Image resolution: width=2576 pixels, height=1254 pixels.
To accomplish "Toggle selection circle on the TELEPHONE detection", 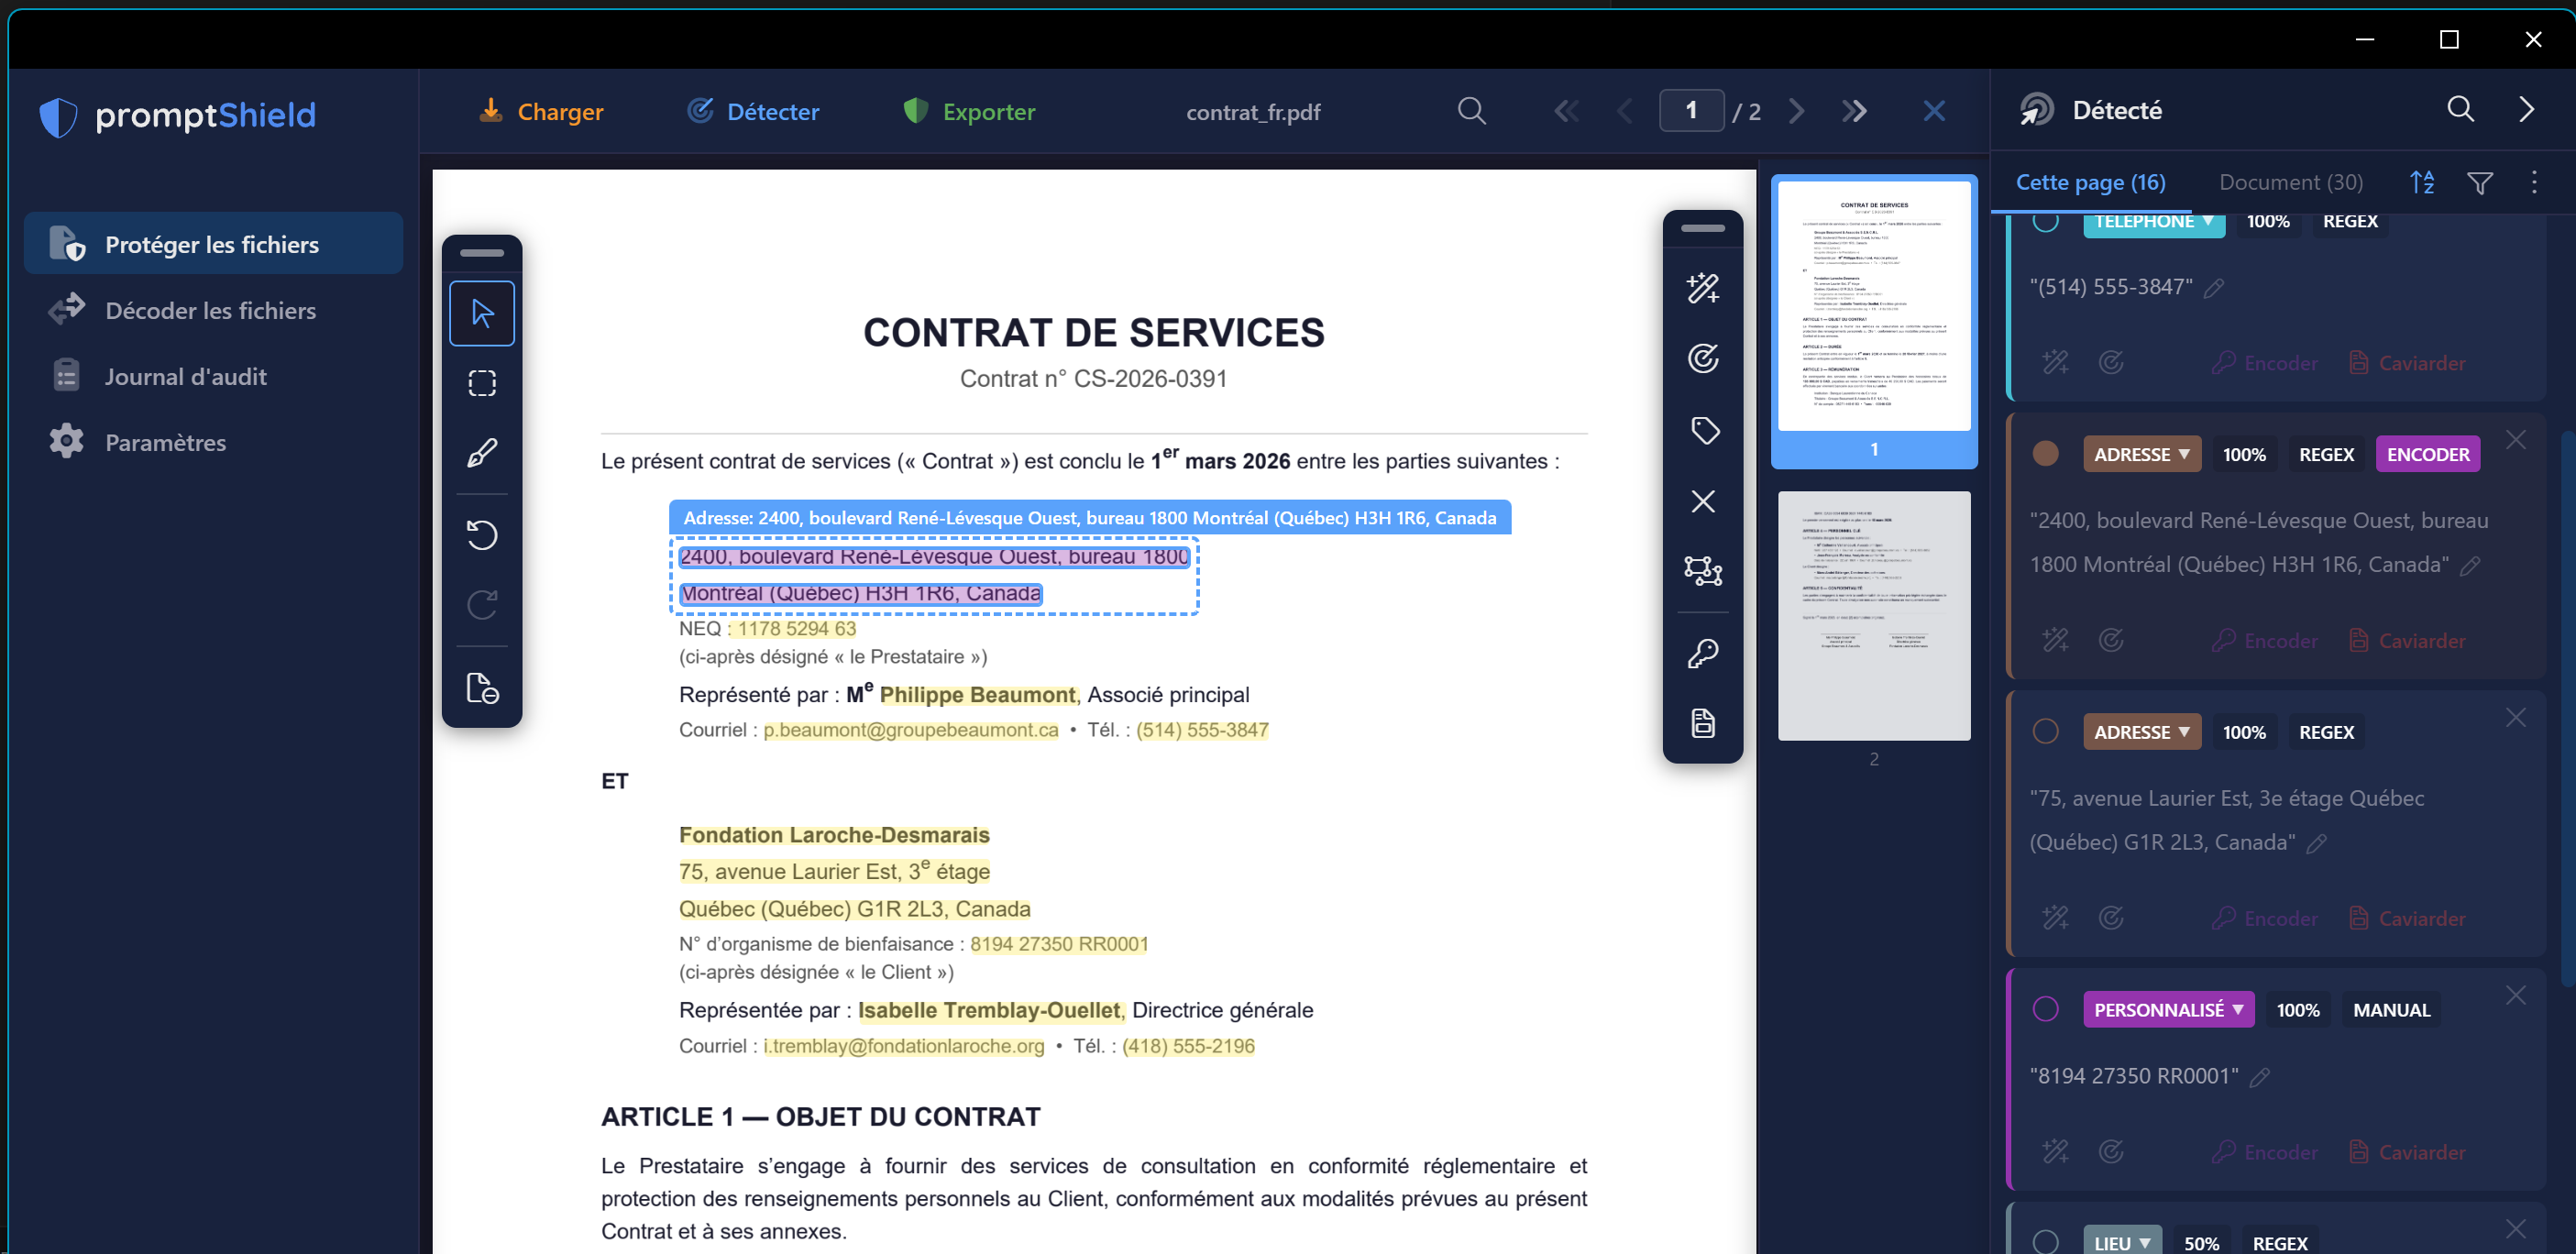I will click(2047, 222).
